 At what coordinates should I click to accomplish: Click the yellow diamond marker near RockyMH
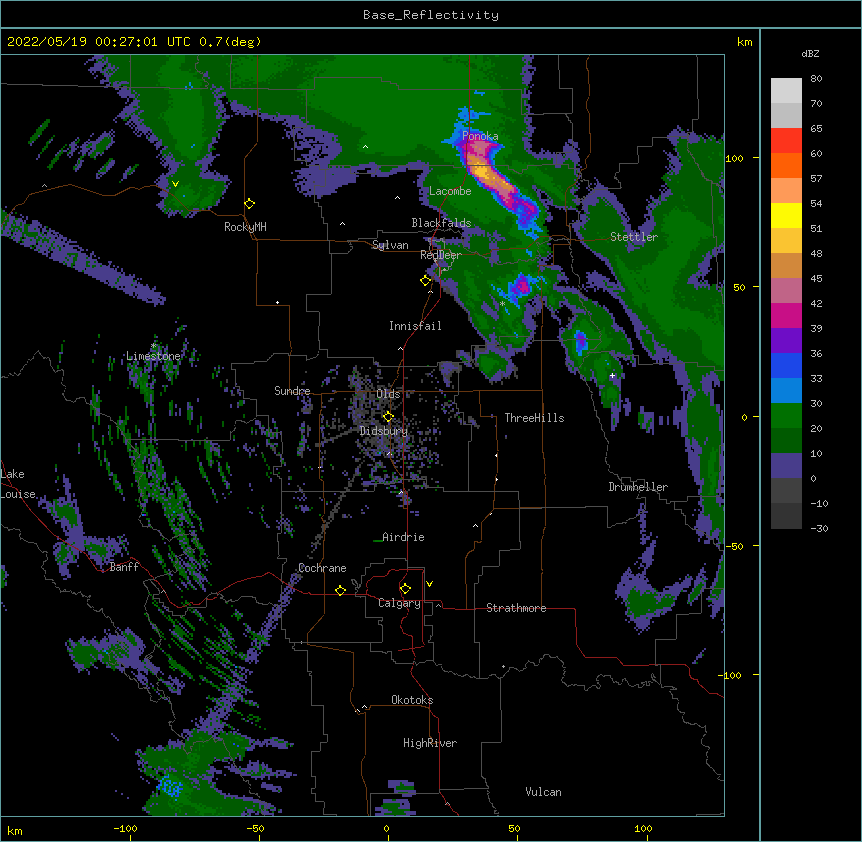pyautogui.click(x=250, y=204)
